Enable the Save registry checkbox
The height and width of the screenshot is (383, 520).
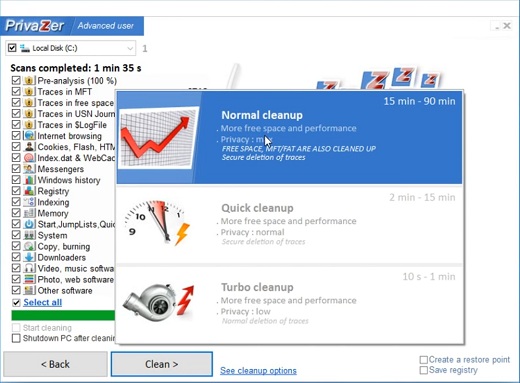click(423, 370)
